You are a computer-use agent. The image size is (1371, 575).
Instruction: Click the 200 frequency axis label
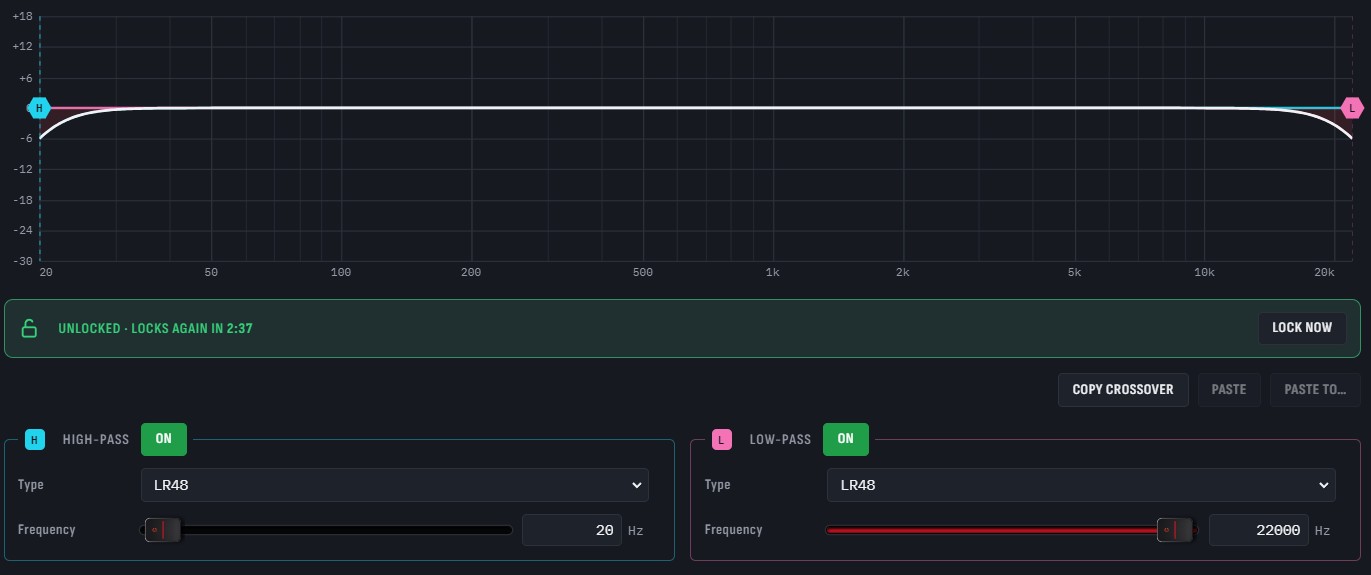tap(471, 272)
